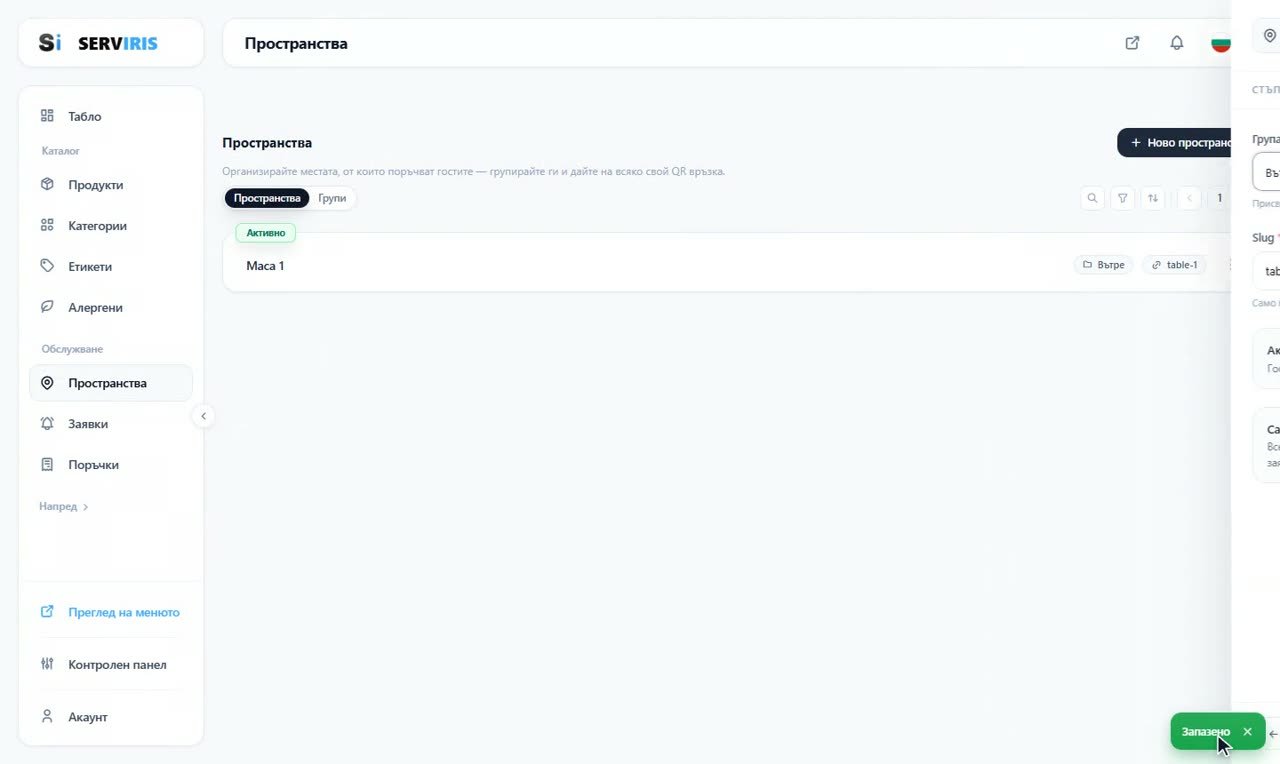Open the Заявки page
The image size is (1280, 764).
coord(110,424)
